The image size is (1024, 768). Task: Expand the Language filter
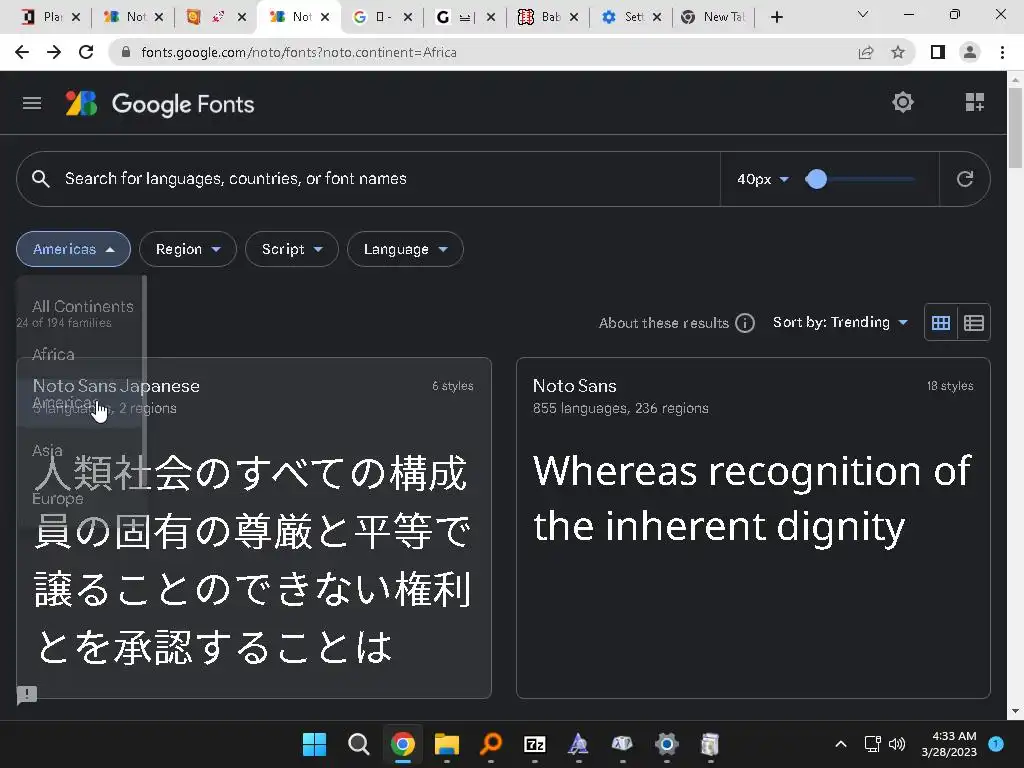[x=405, y=249]
